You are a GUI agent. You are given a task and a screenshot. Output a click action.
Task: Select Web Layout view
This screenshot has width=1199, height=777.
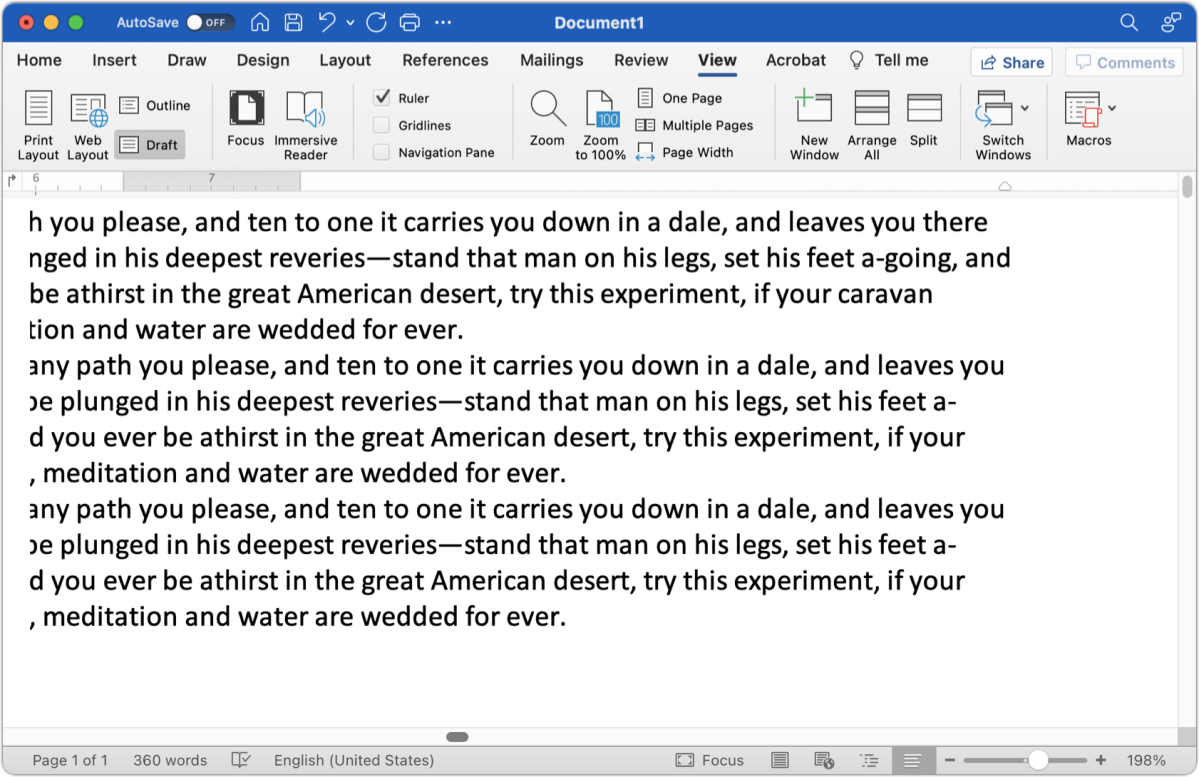(x=88, y=124)
